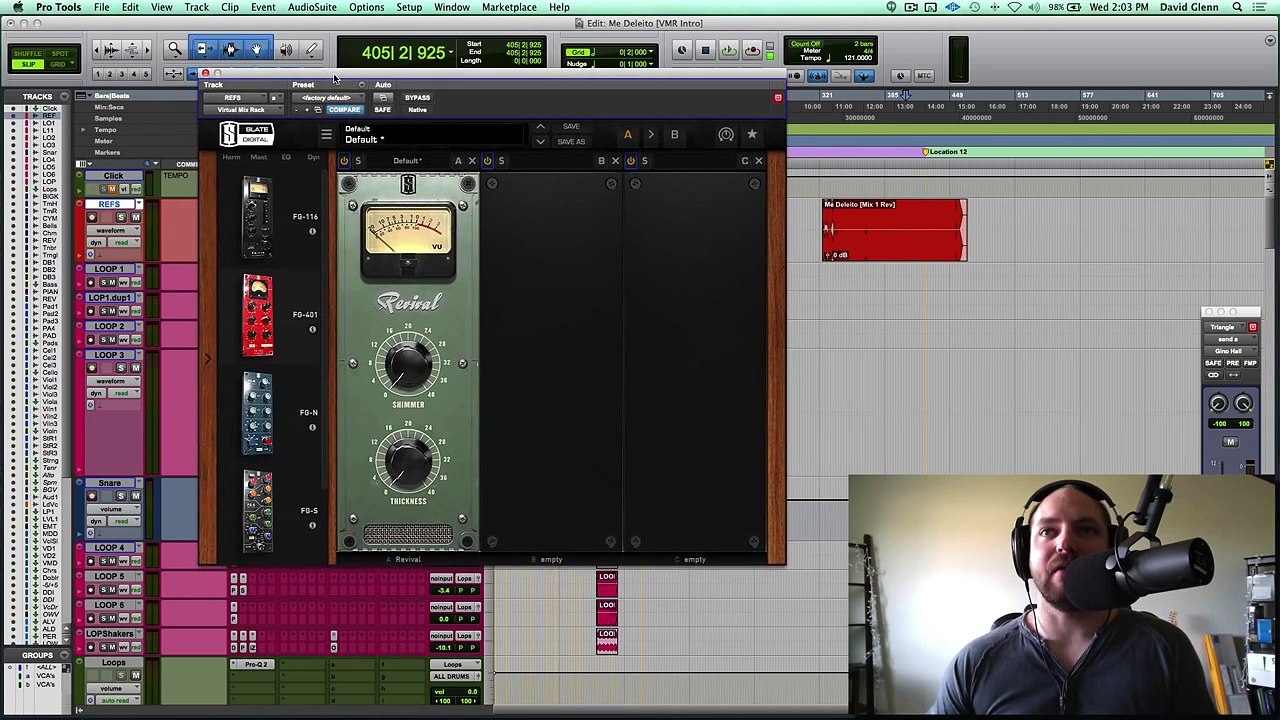
Task: Open the GROUPS list options menu
Action: [65, 655]
